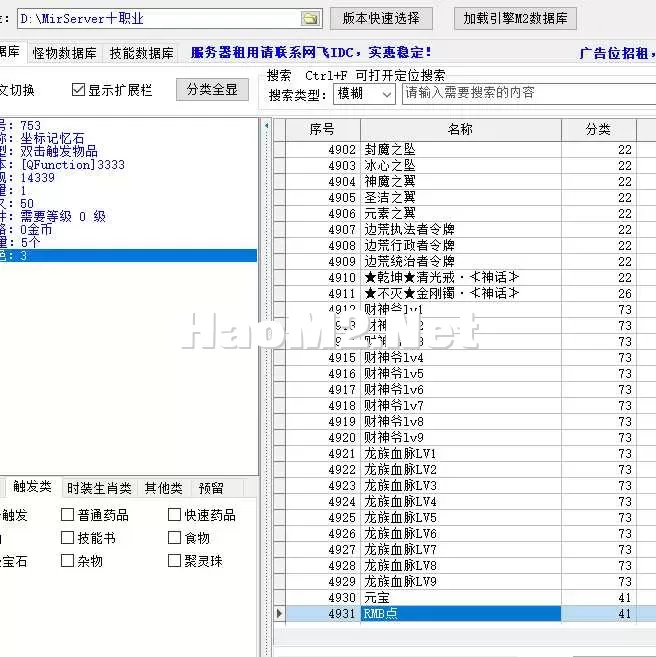Click the folder browse icon beside path field
This screenshot has height=657, width=656.
pyautogui.click(x=310, y=19)
